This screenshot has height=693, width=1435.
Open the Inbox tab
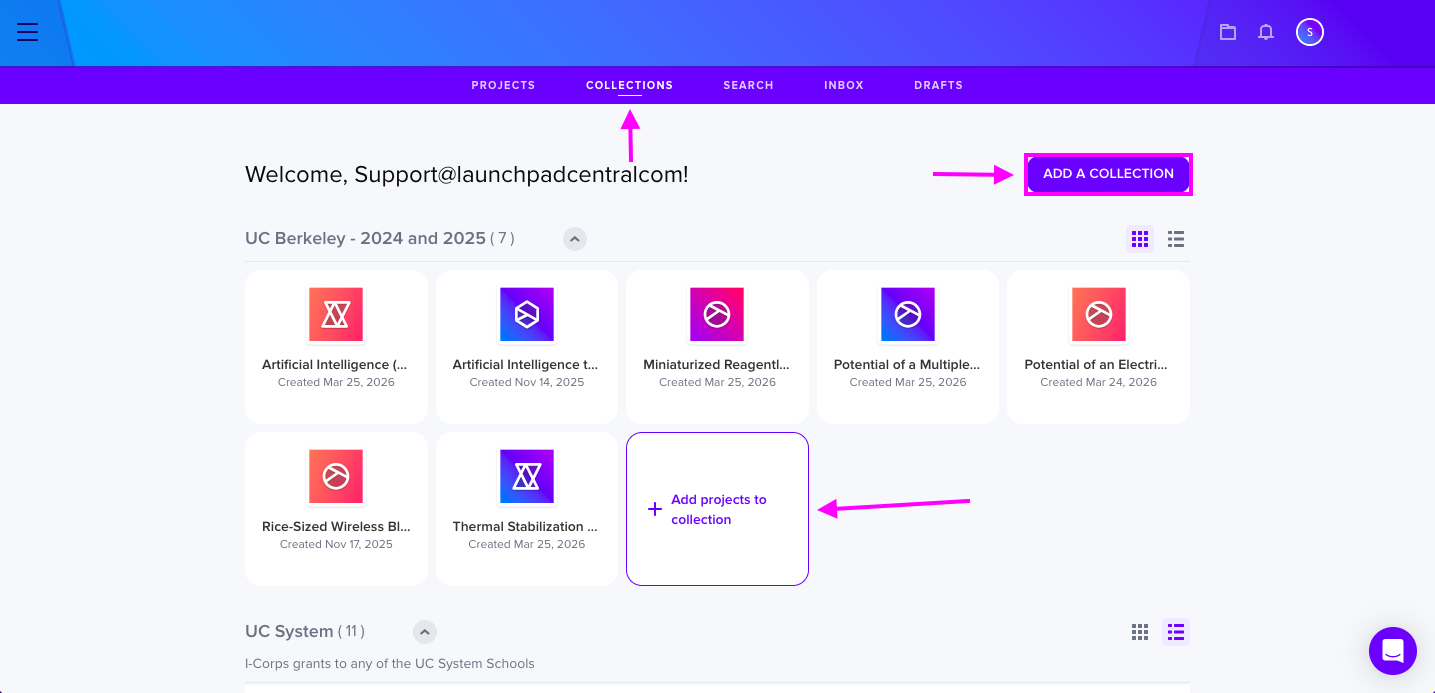click(844, 85)
